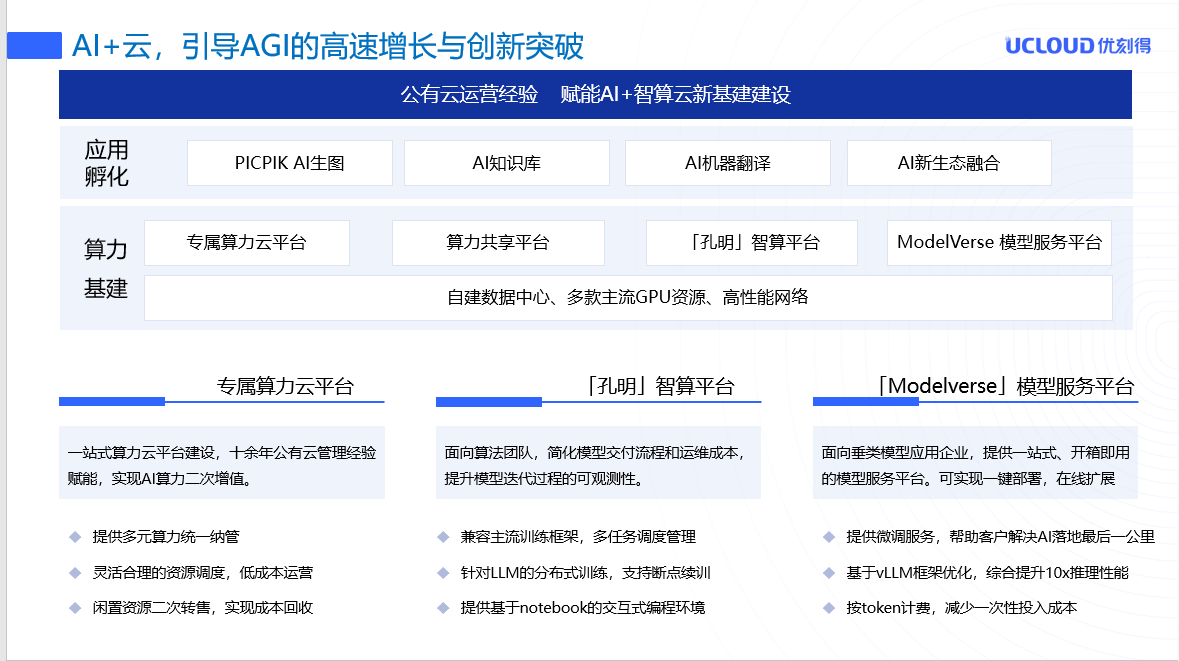Image resolution: width=1179 pixels, height=661 pixels.
Task: Select the banner '公有云运营经验 赋能AI+智算云新基建建设'
Action: tap(596, 95)
